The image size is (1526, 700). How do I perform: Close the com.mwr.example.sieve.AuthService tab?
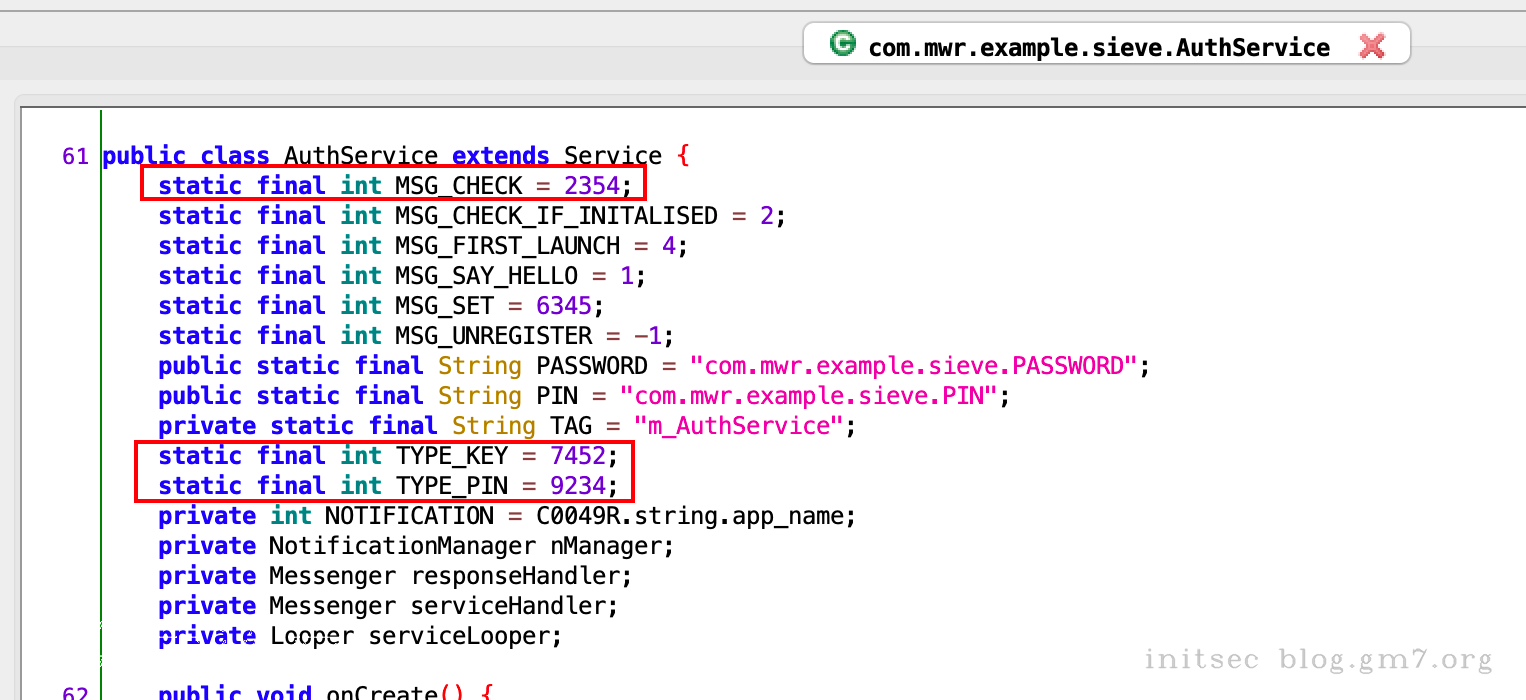[x=1372, y=46]
